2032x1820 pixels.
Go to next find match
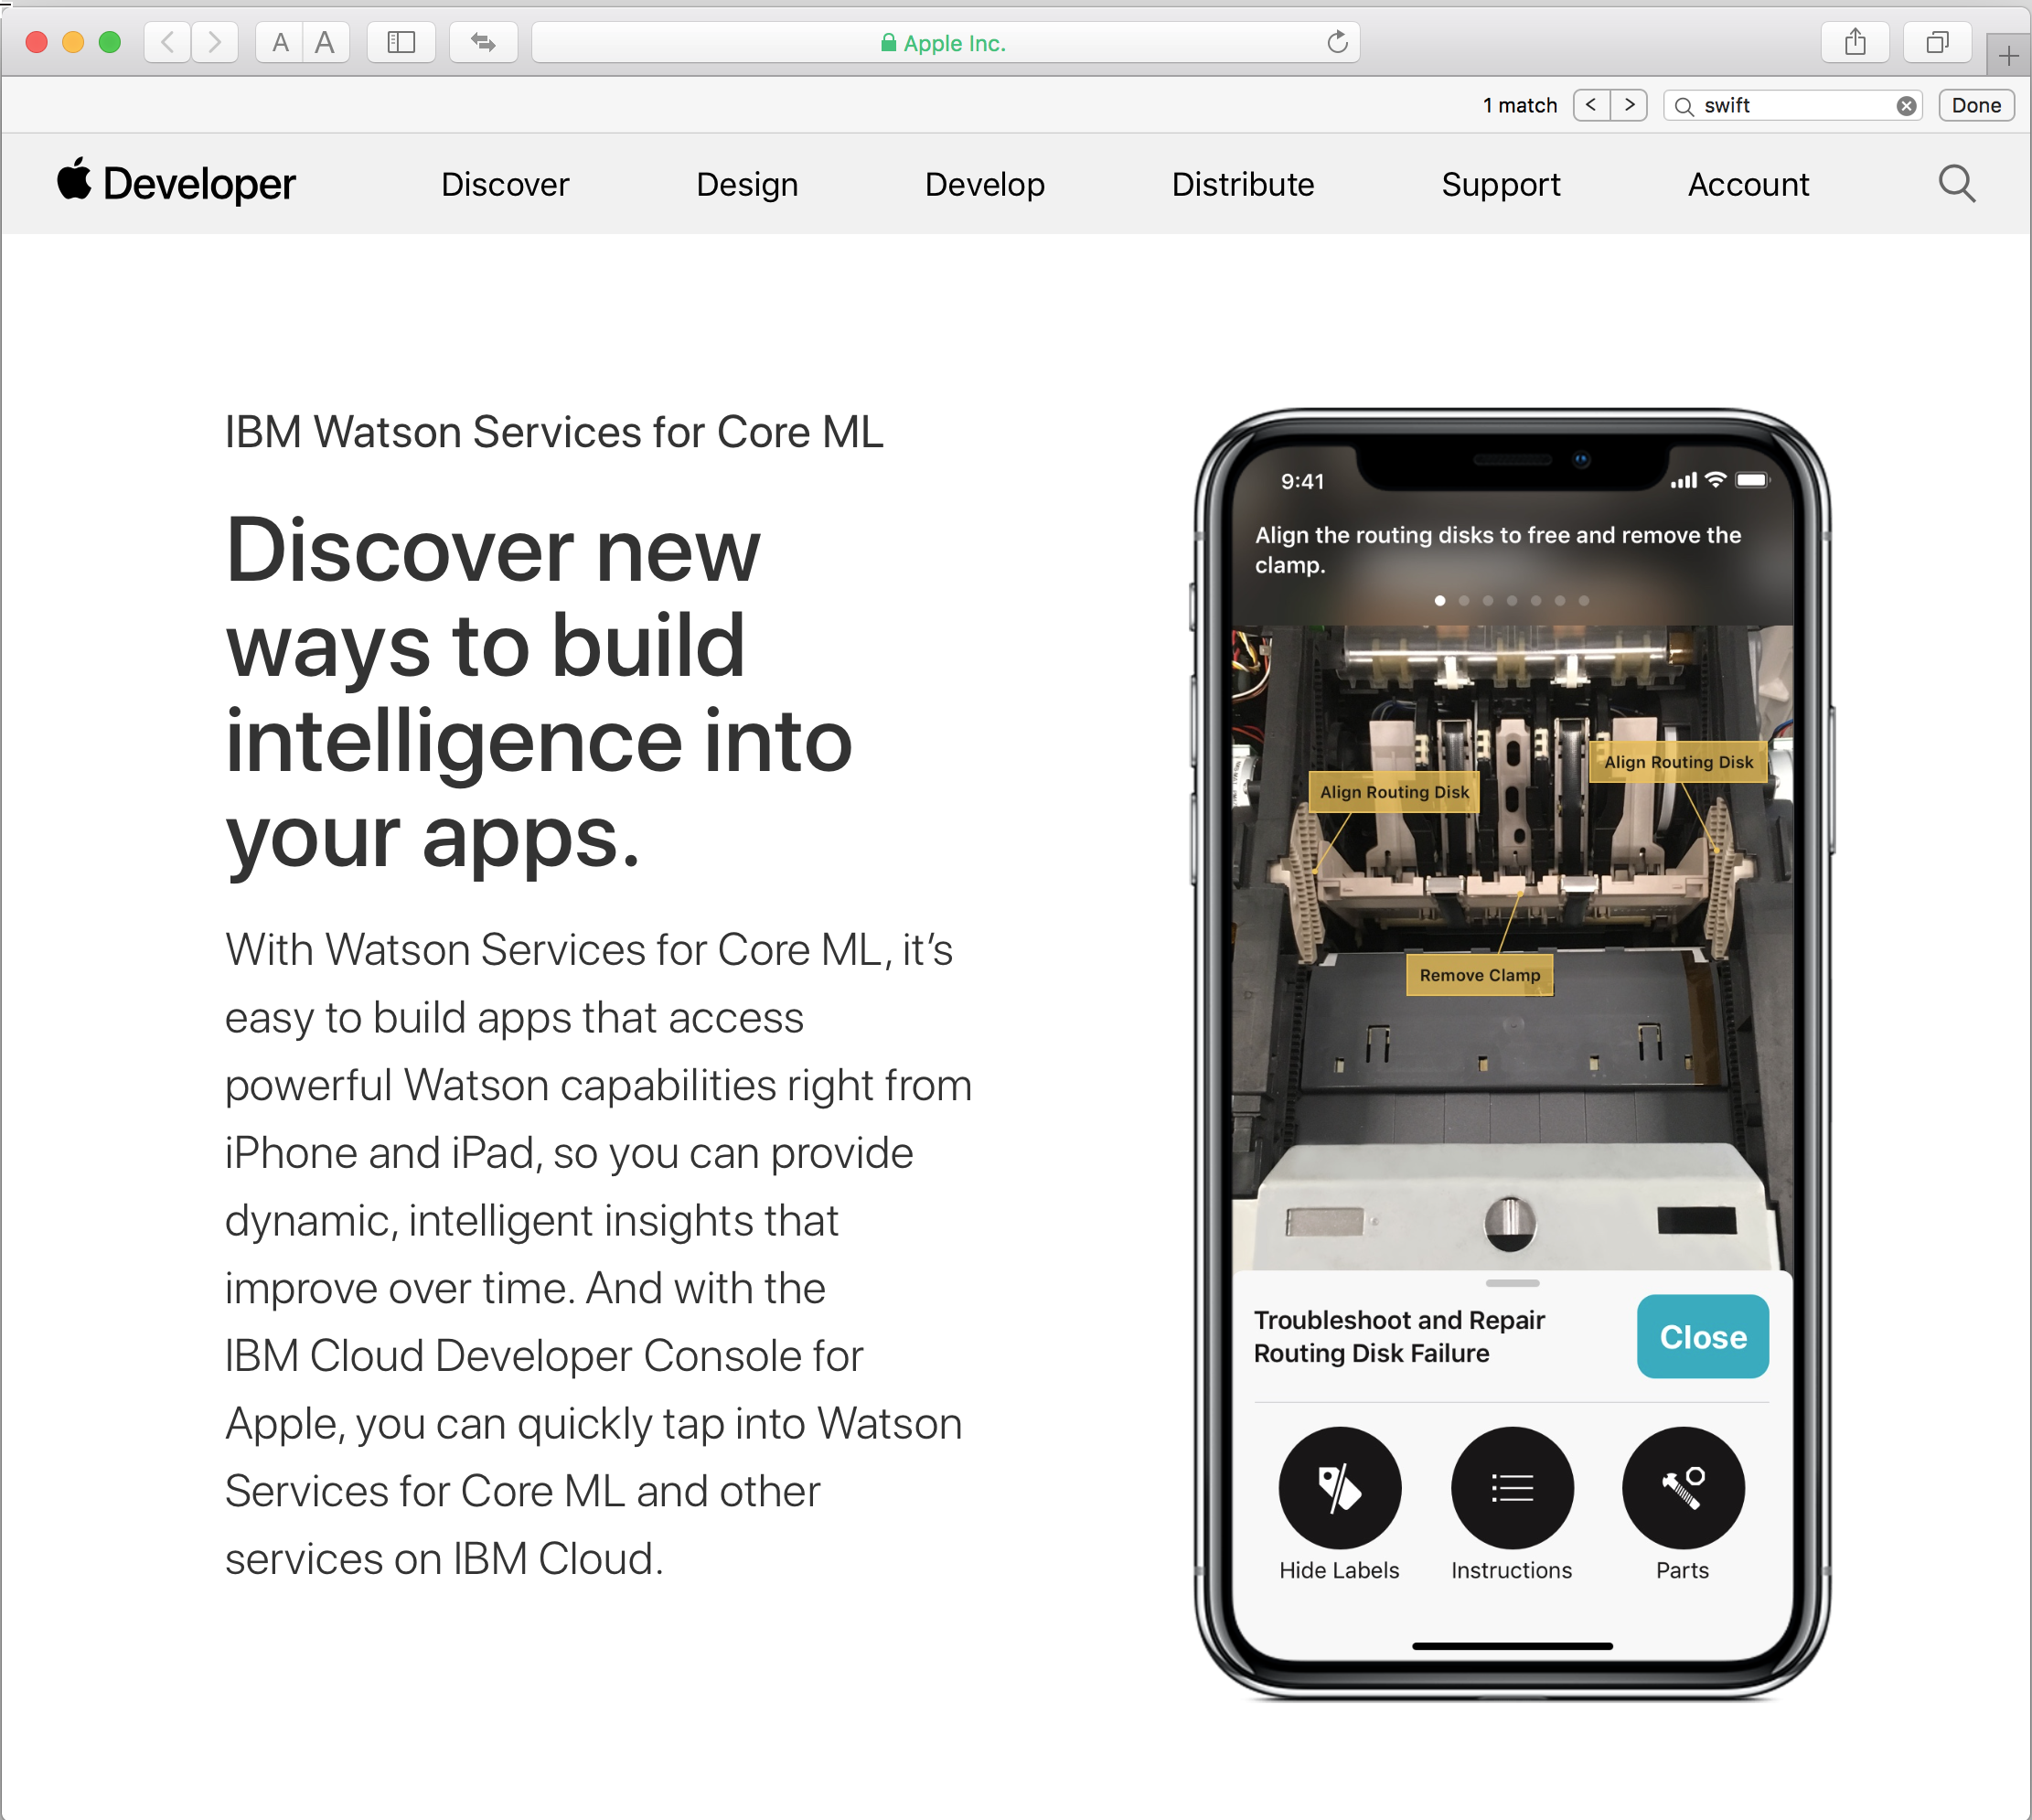1629,105
